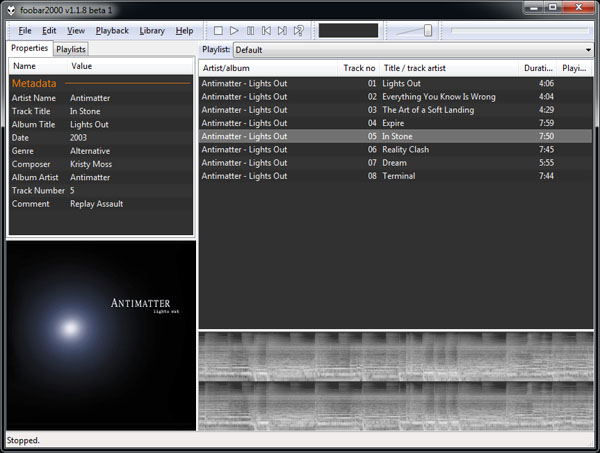
Task: Select the highlighted track 'In Stone'
Action: coord(395,136)
